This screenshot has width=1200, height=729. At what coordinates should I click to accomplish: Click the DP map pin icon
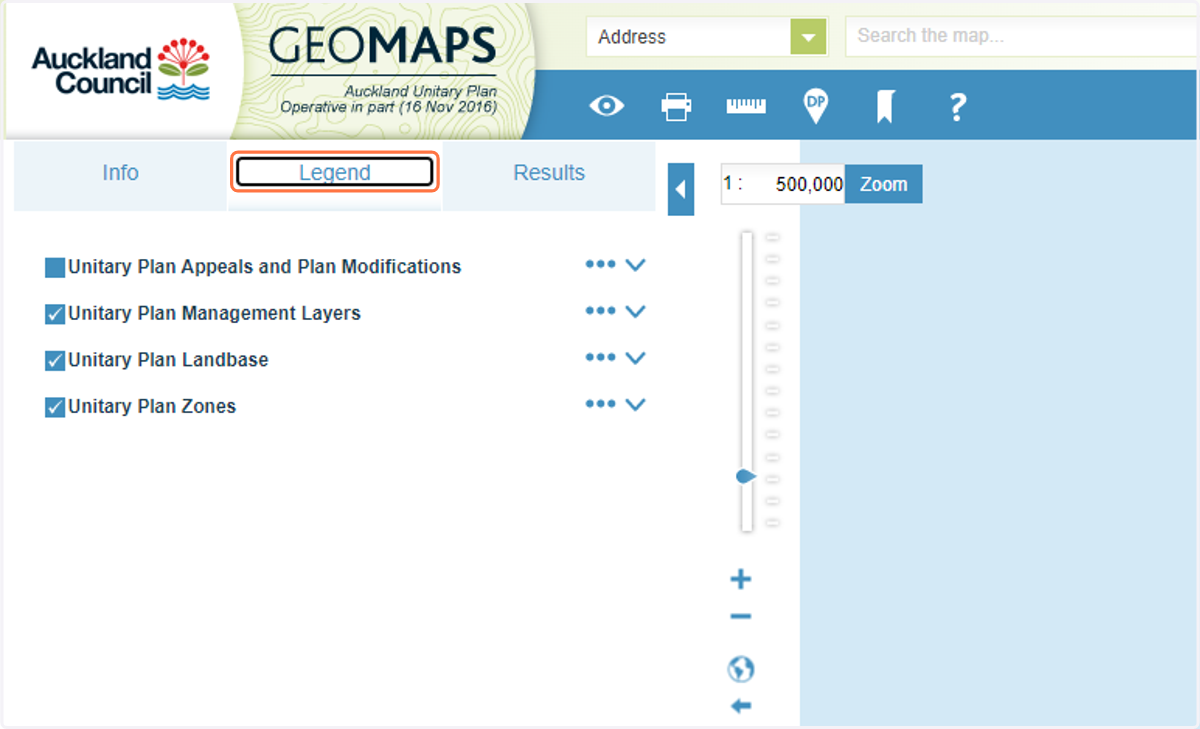point(816,106)
